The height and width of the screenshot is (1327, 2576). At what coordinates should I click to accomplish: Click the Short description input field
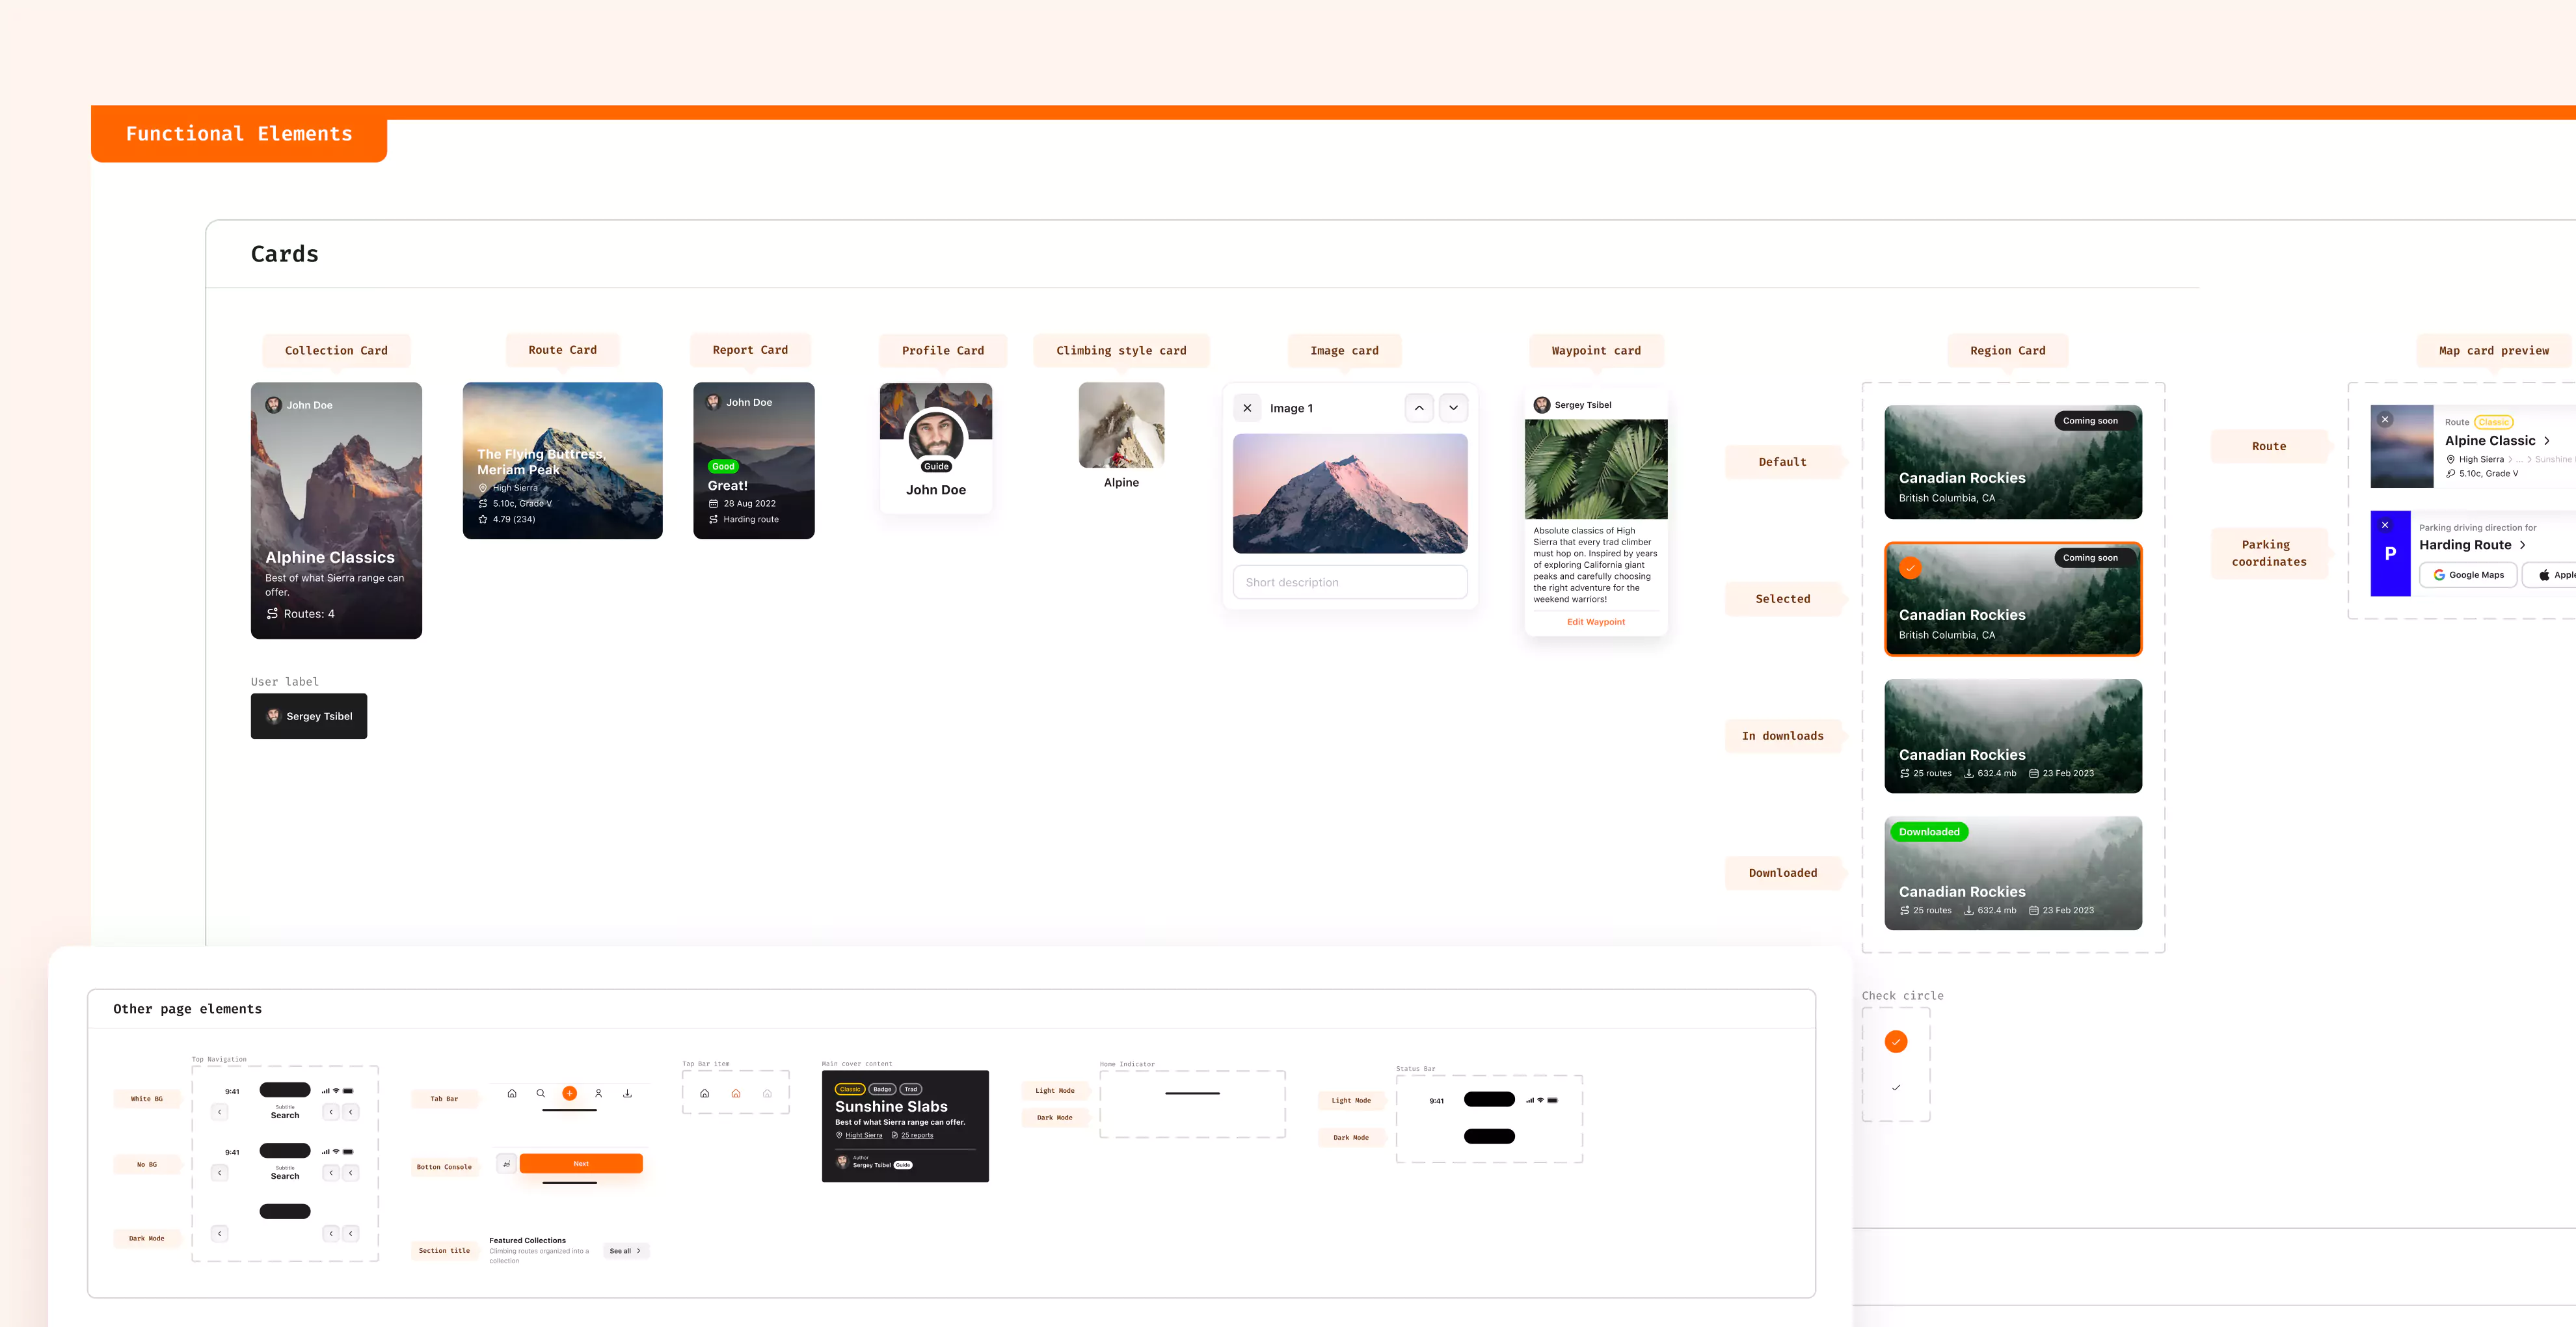point(1349,582)
